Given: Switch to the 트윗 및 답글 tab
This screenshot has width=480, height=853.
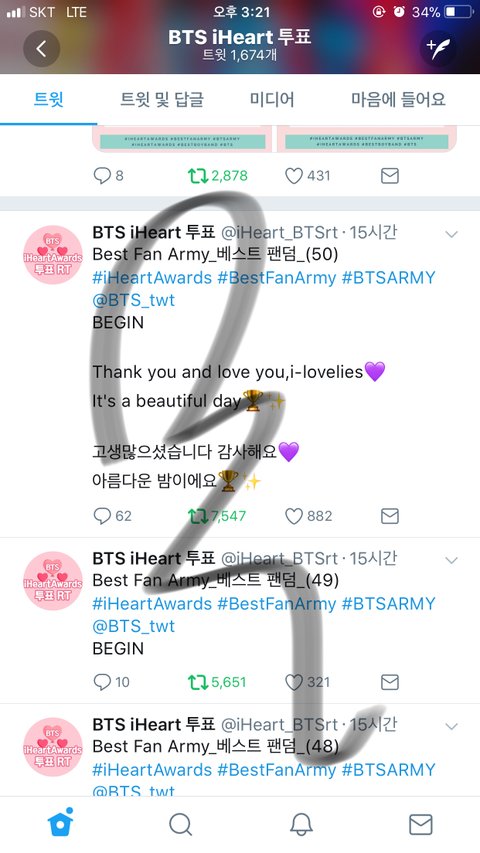Looking at the screenshot, I should pyautogui.click(x=162, y=100).
